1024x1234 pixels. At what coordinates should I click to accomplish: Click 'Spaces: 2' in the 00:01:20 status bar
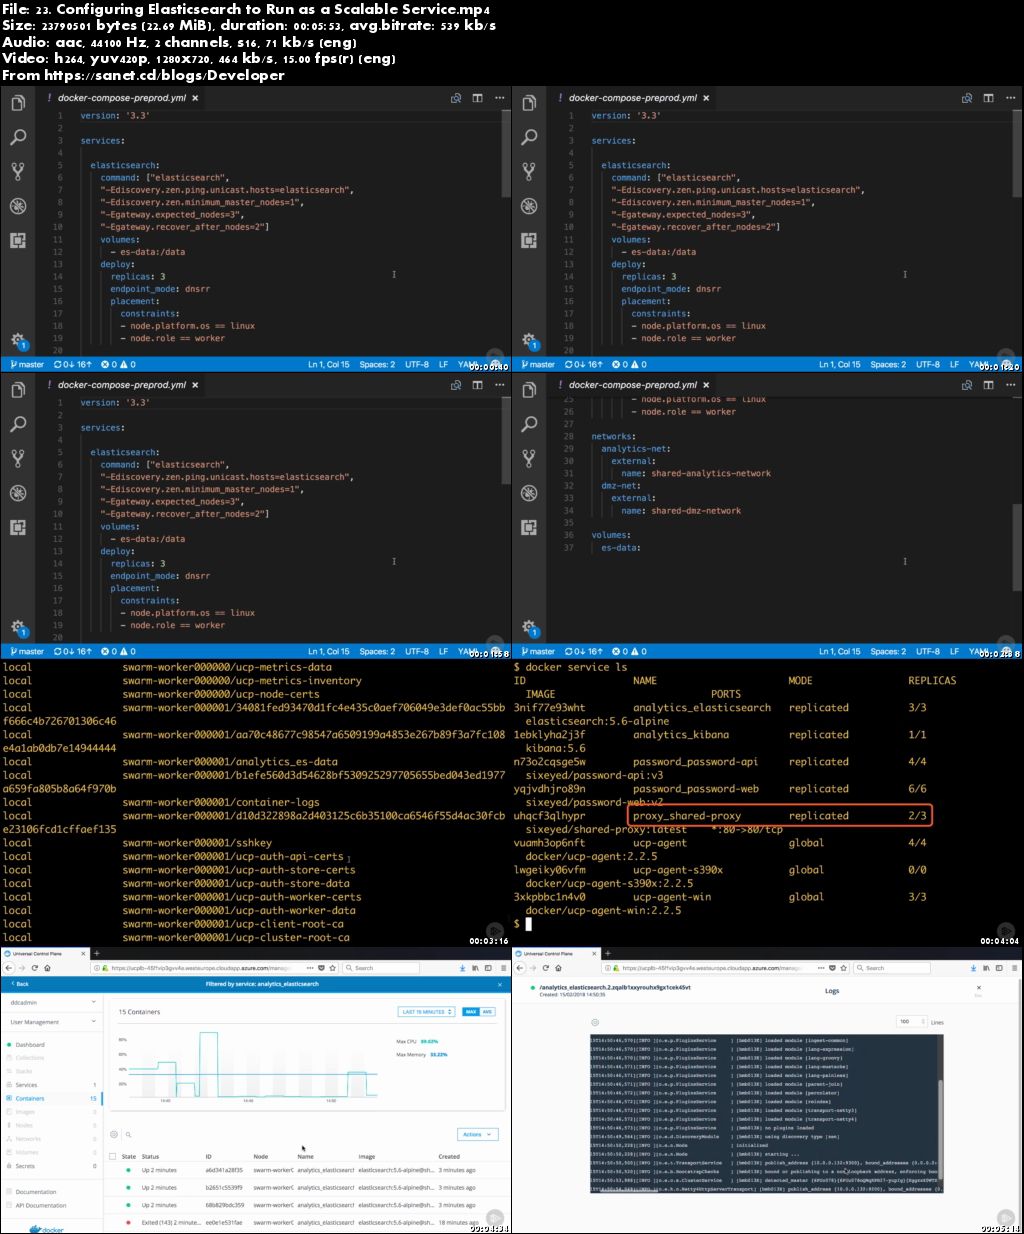[x=888, y=364]
